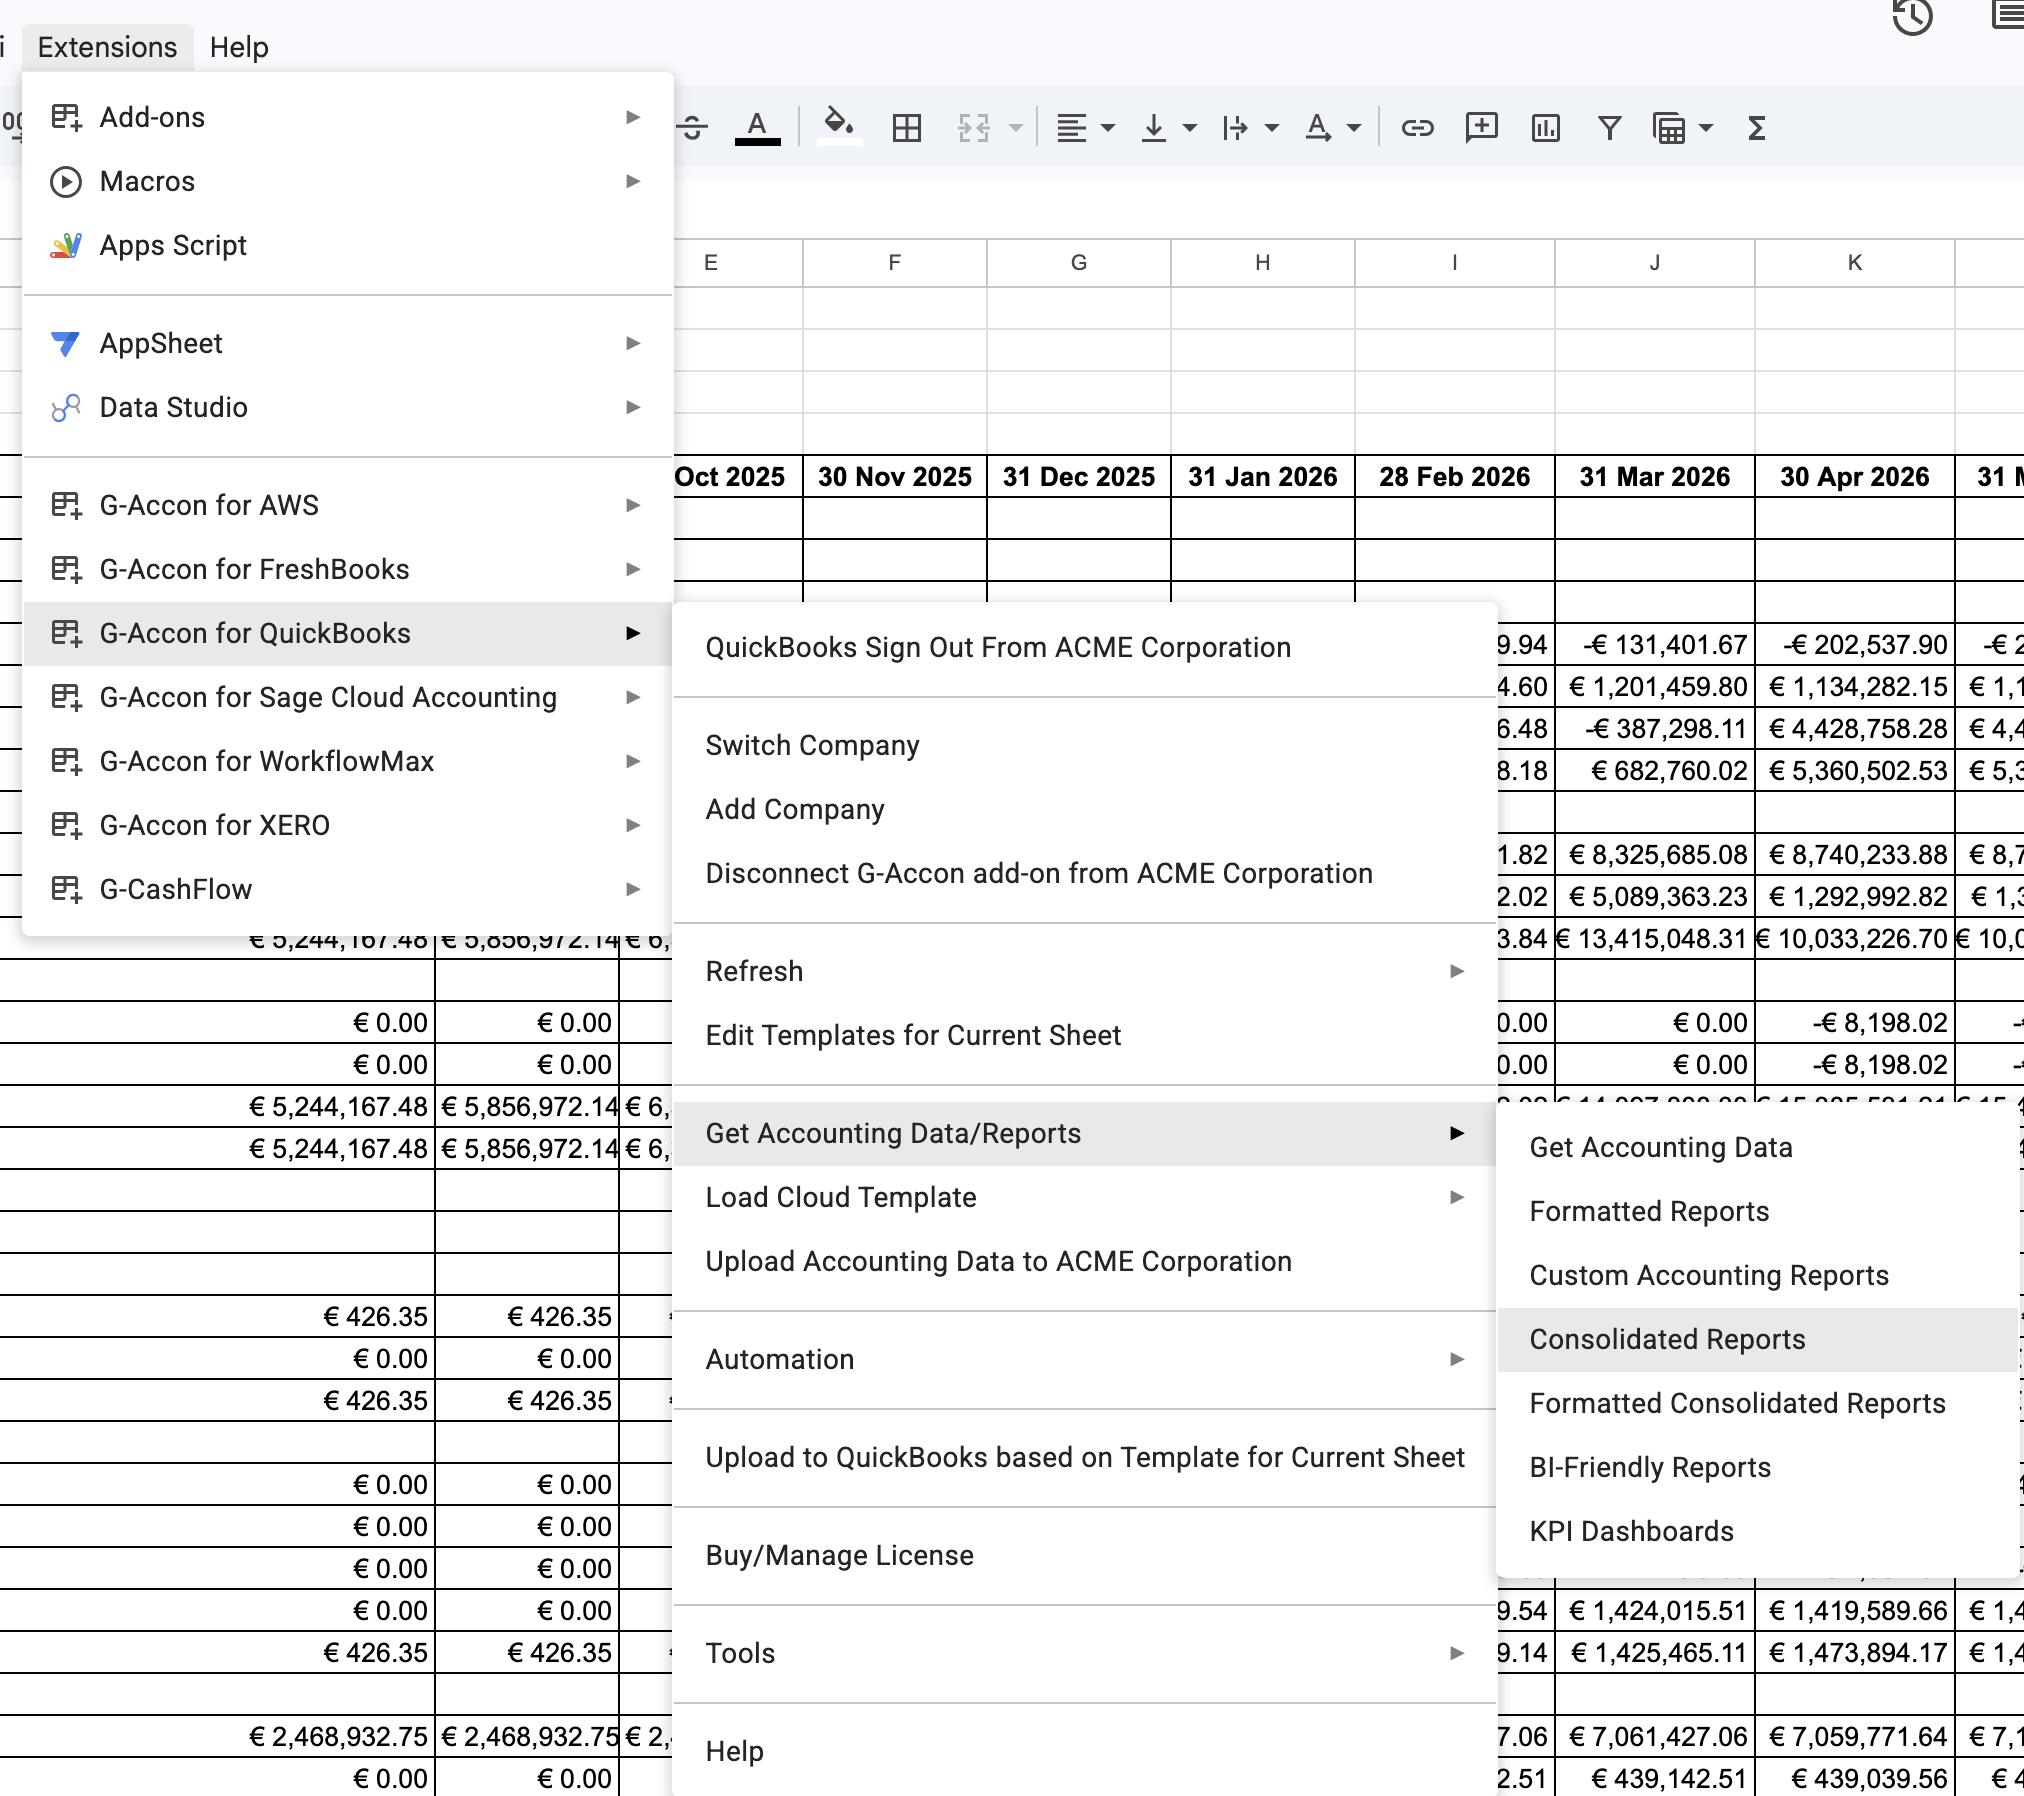Click the functions sigma icon
The height and width of the screenshot is (1796, 2024).
[x=1757, y=128]
